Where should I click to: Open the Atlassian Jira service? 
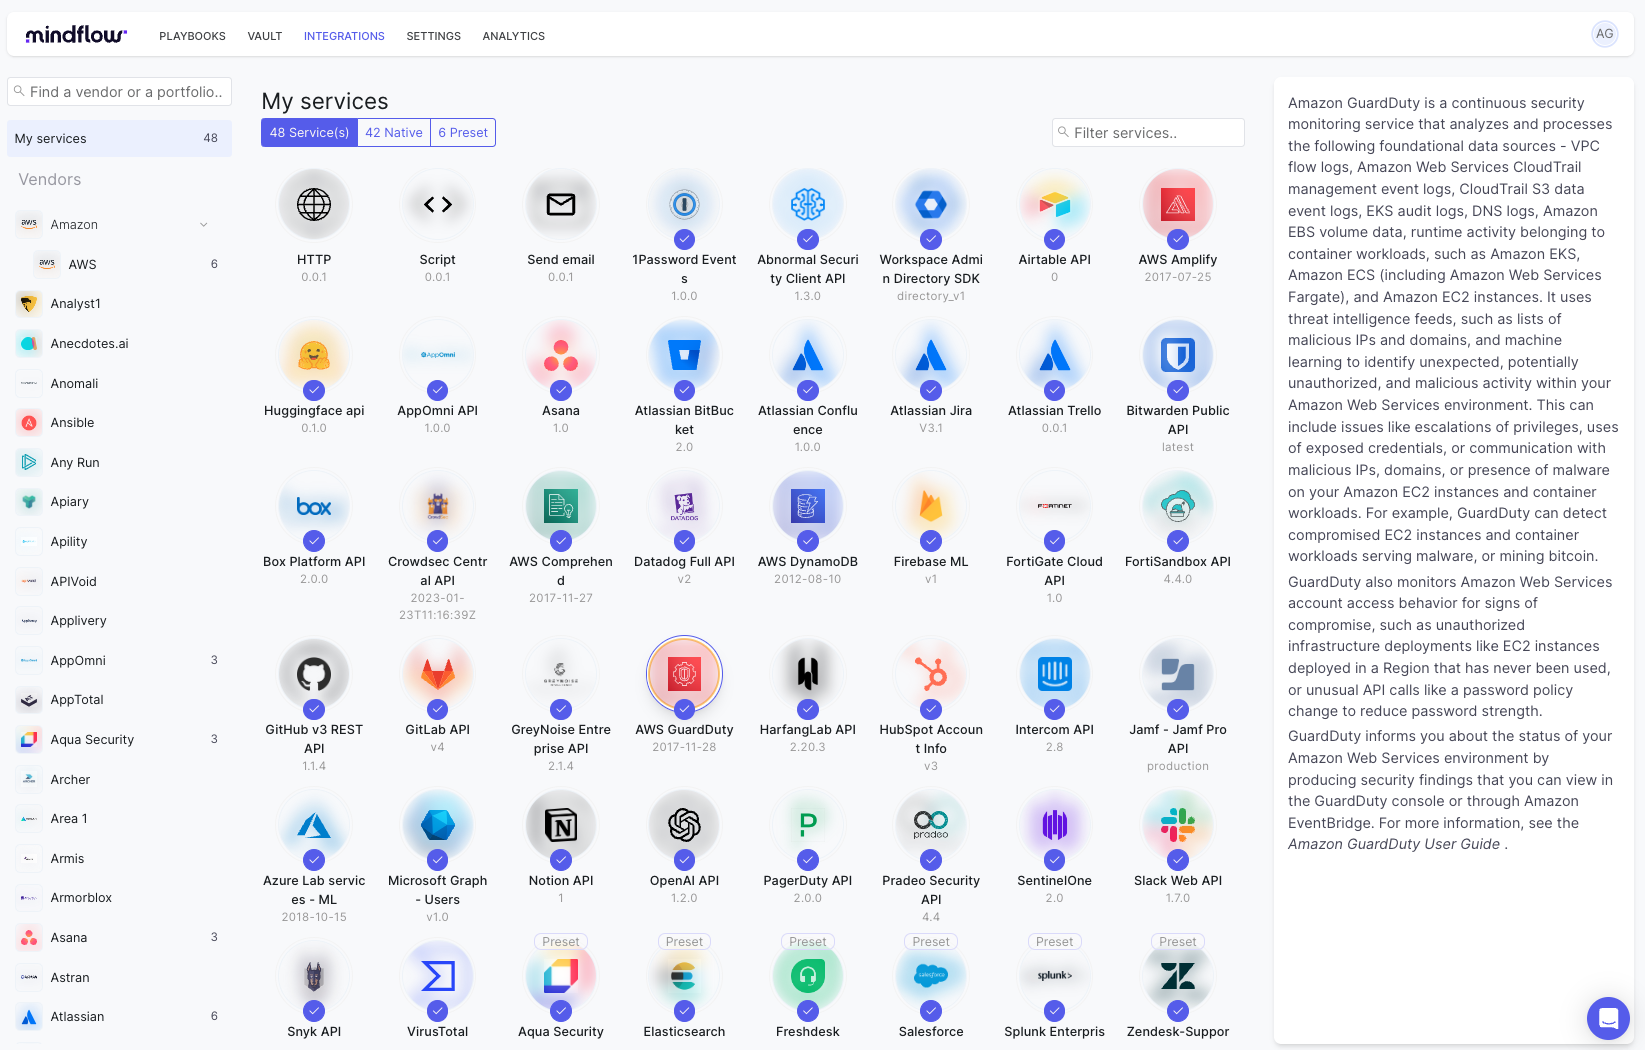tap(931, 355)
